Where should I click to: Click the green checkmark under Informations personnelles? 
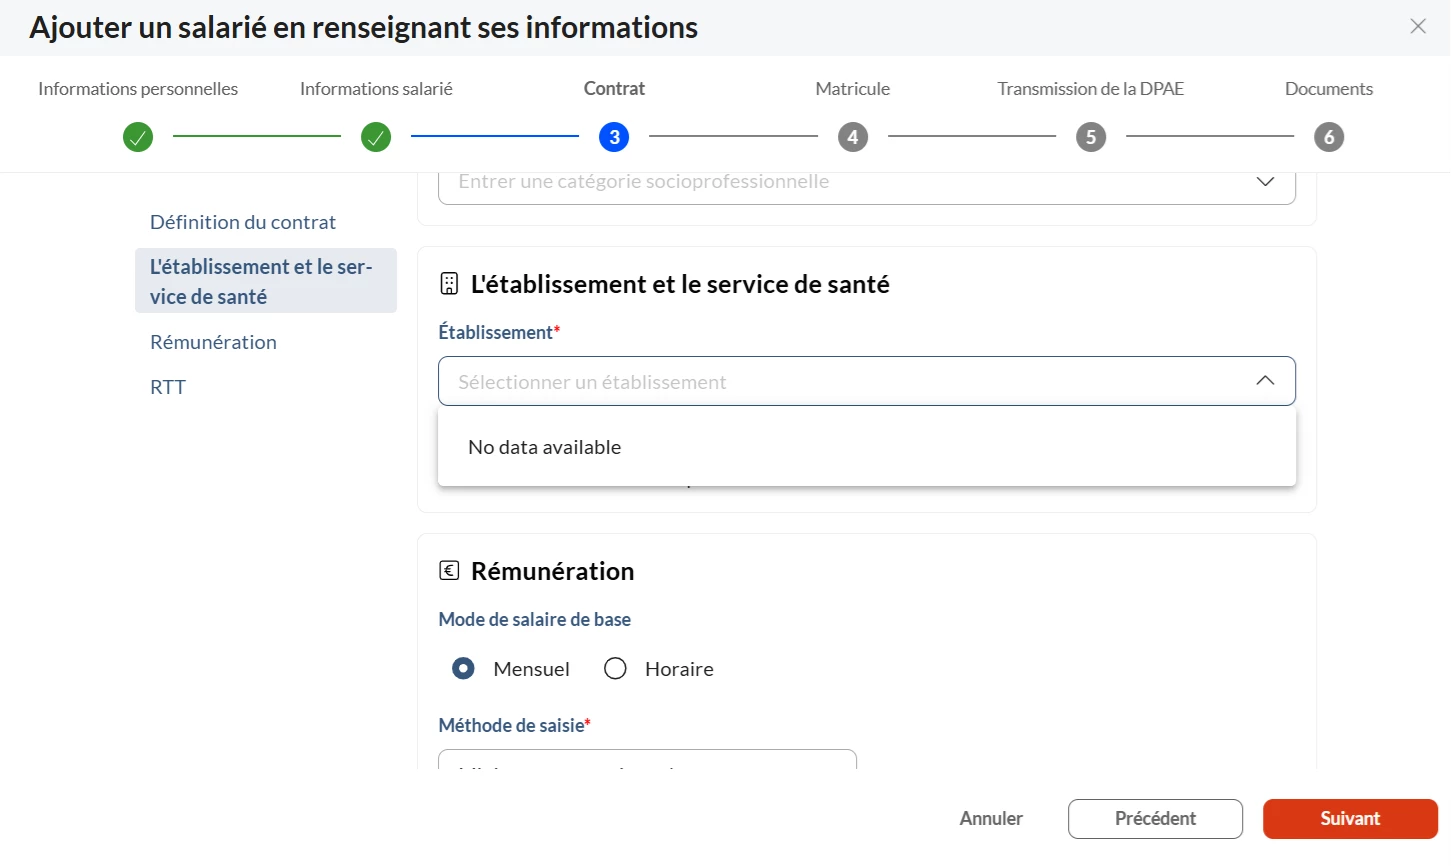pos(138,137)
